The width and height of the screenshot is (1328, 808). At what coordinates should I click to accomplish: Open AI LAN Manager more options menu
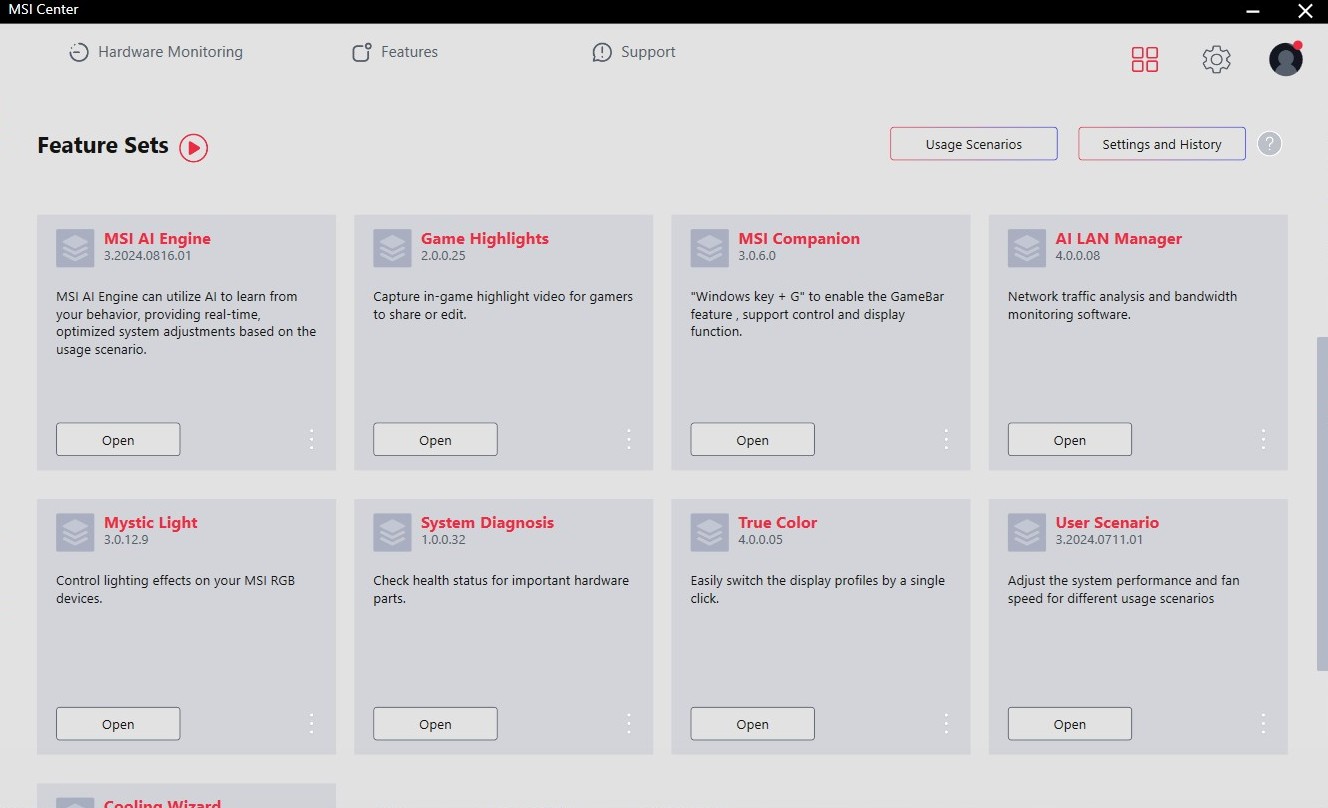click(x=1263, y=439)
